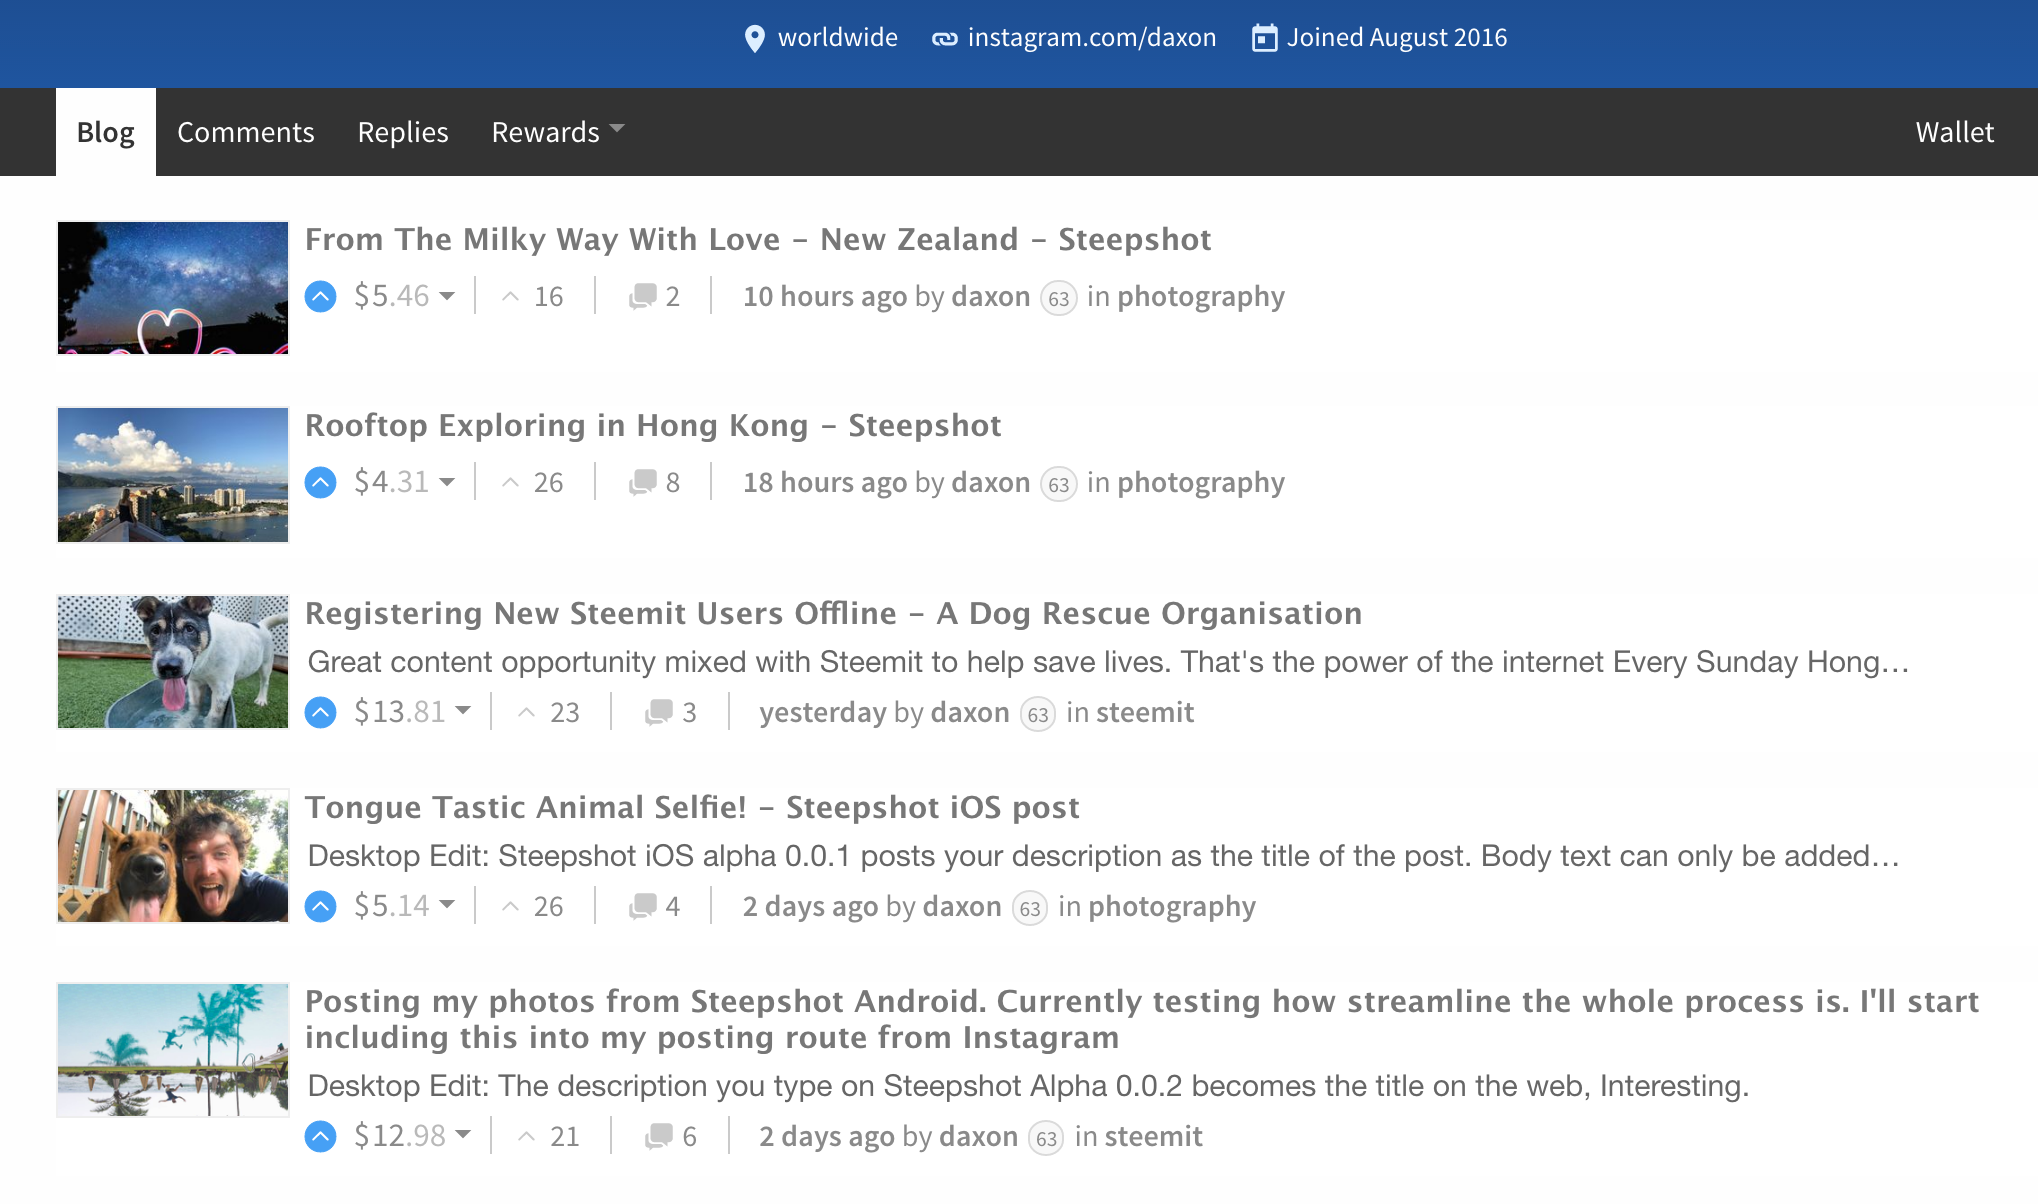
Task: Click the 'Joined August 2016' text
Action: point(1397,38)
